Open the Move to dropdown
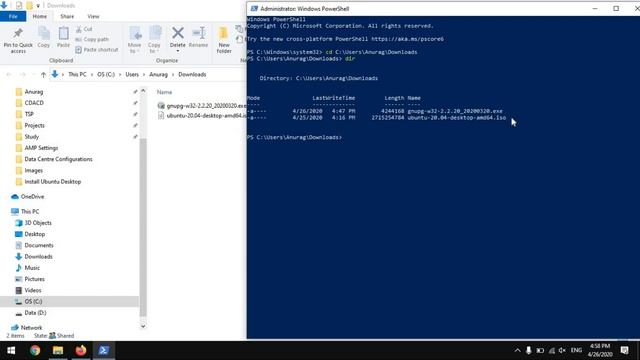The height and width of the screenshot is (360, 640). click(134, 40)
